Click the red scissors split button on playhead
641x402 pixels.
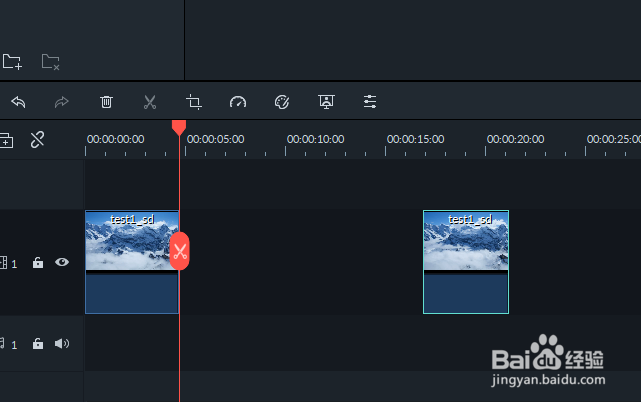click(179, 251)
